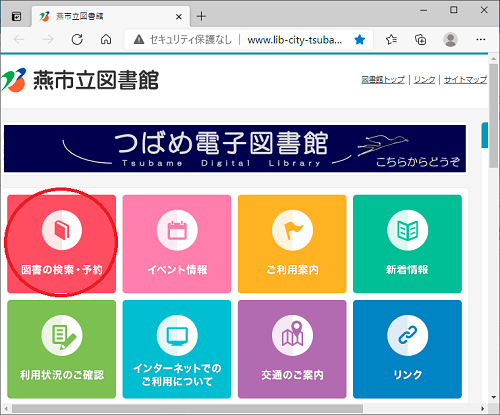Viewport: 500px width, 415px height.
Task: Go to the browser home page
Action: 106,40
